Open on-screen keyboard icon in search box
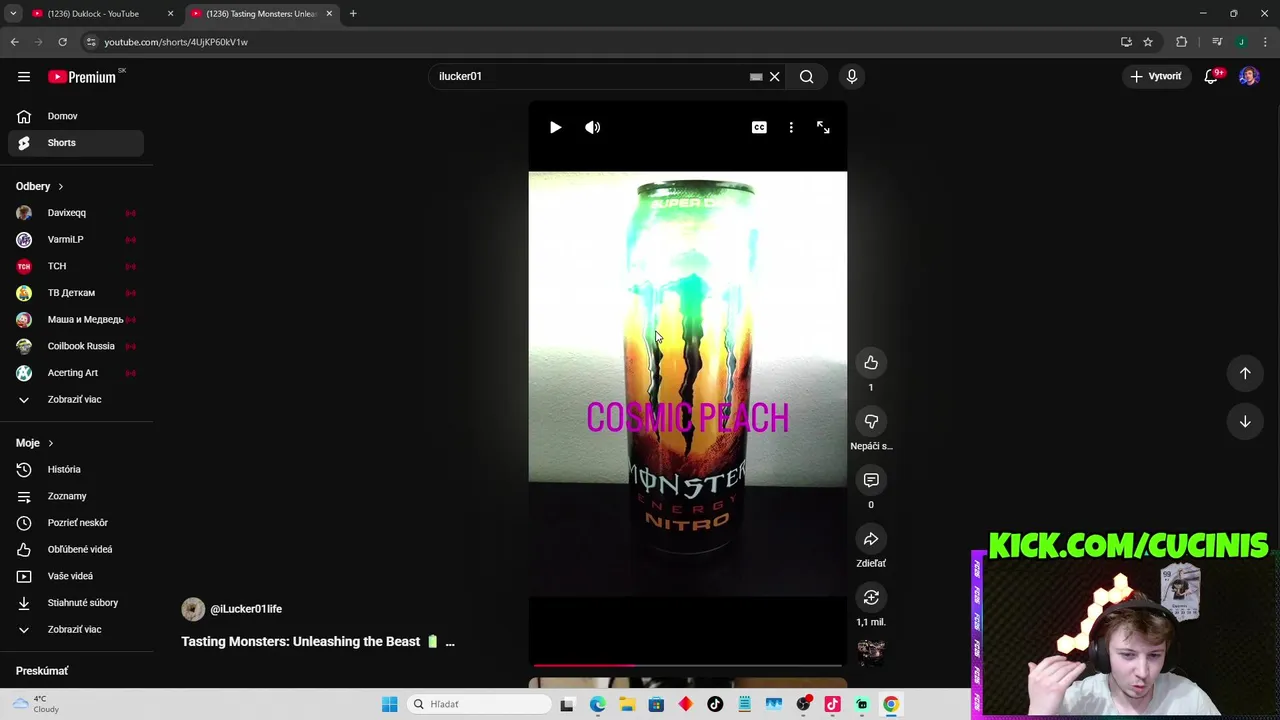Image resolution: width=1280 pixels, height=720 pixels. click(x=756, y=76)
